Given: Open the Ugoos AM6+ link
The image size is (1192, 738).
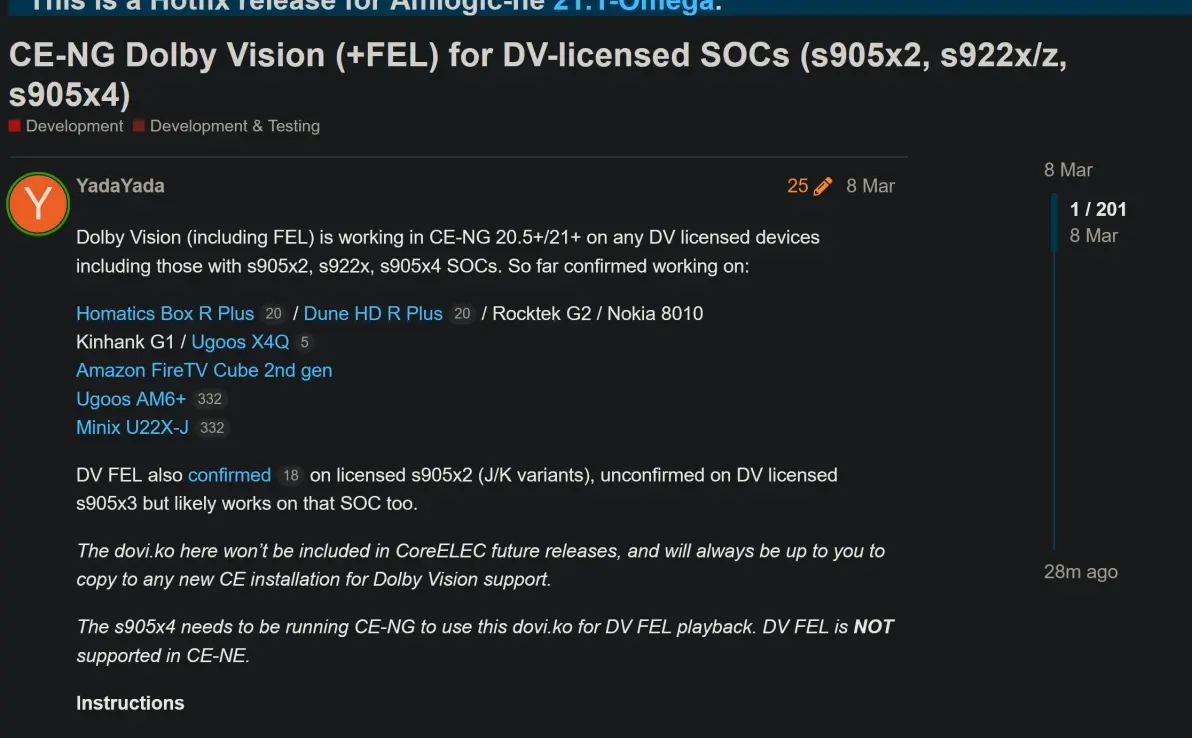Looking at the screenshot, I should point(131,399).
